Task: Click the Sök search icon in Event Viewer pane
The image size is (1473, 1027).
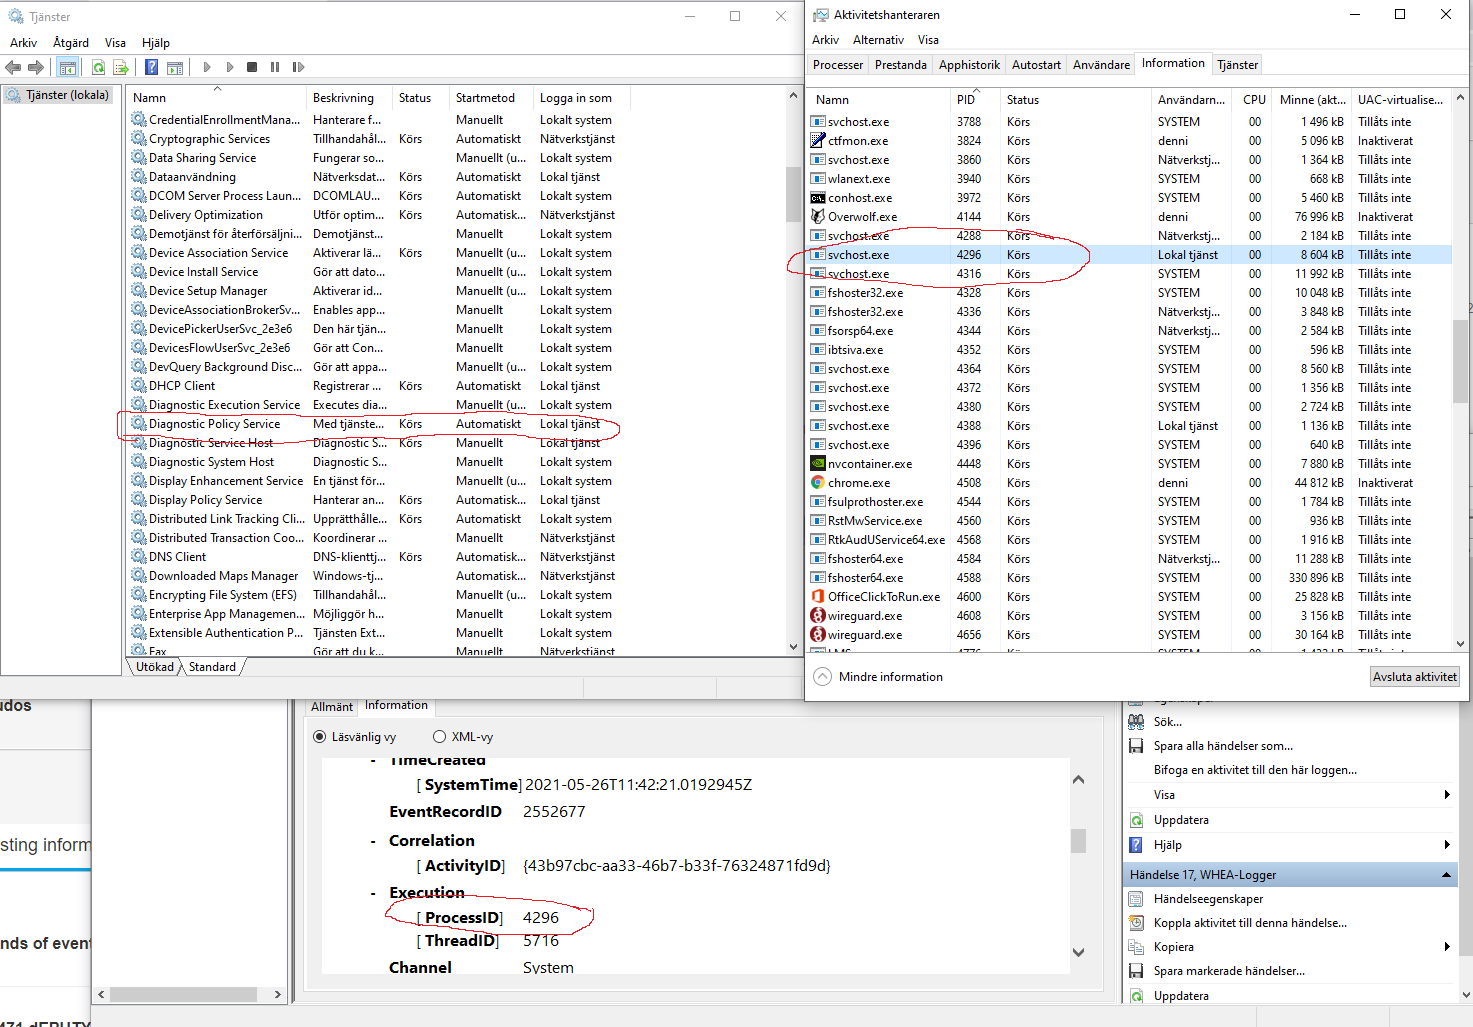Action: click(x=1137, y=721)
